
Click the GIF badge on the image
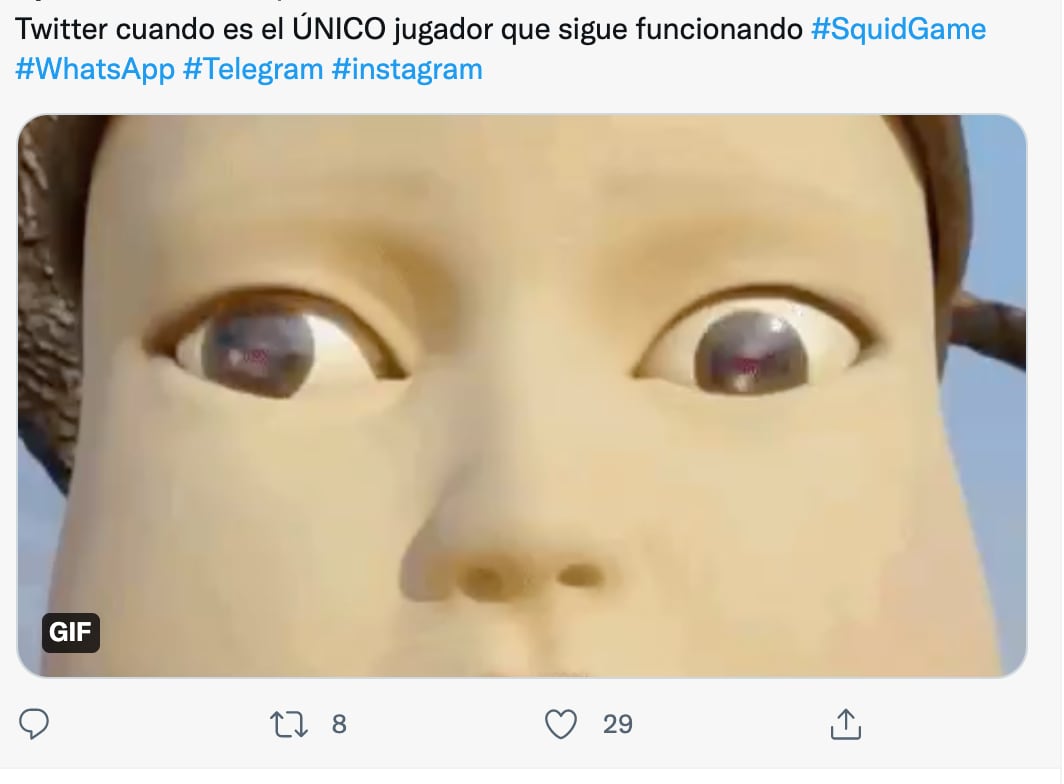(x=71, y=633)
